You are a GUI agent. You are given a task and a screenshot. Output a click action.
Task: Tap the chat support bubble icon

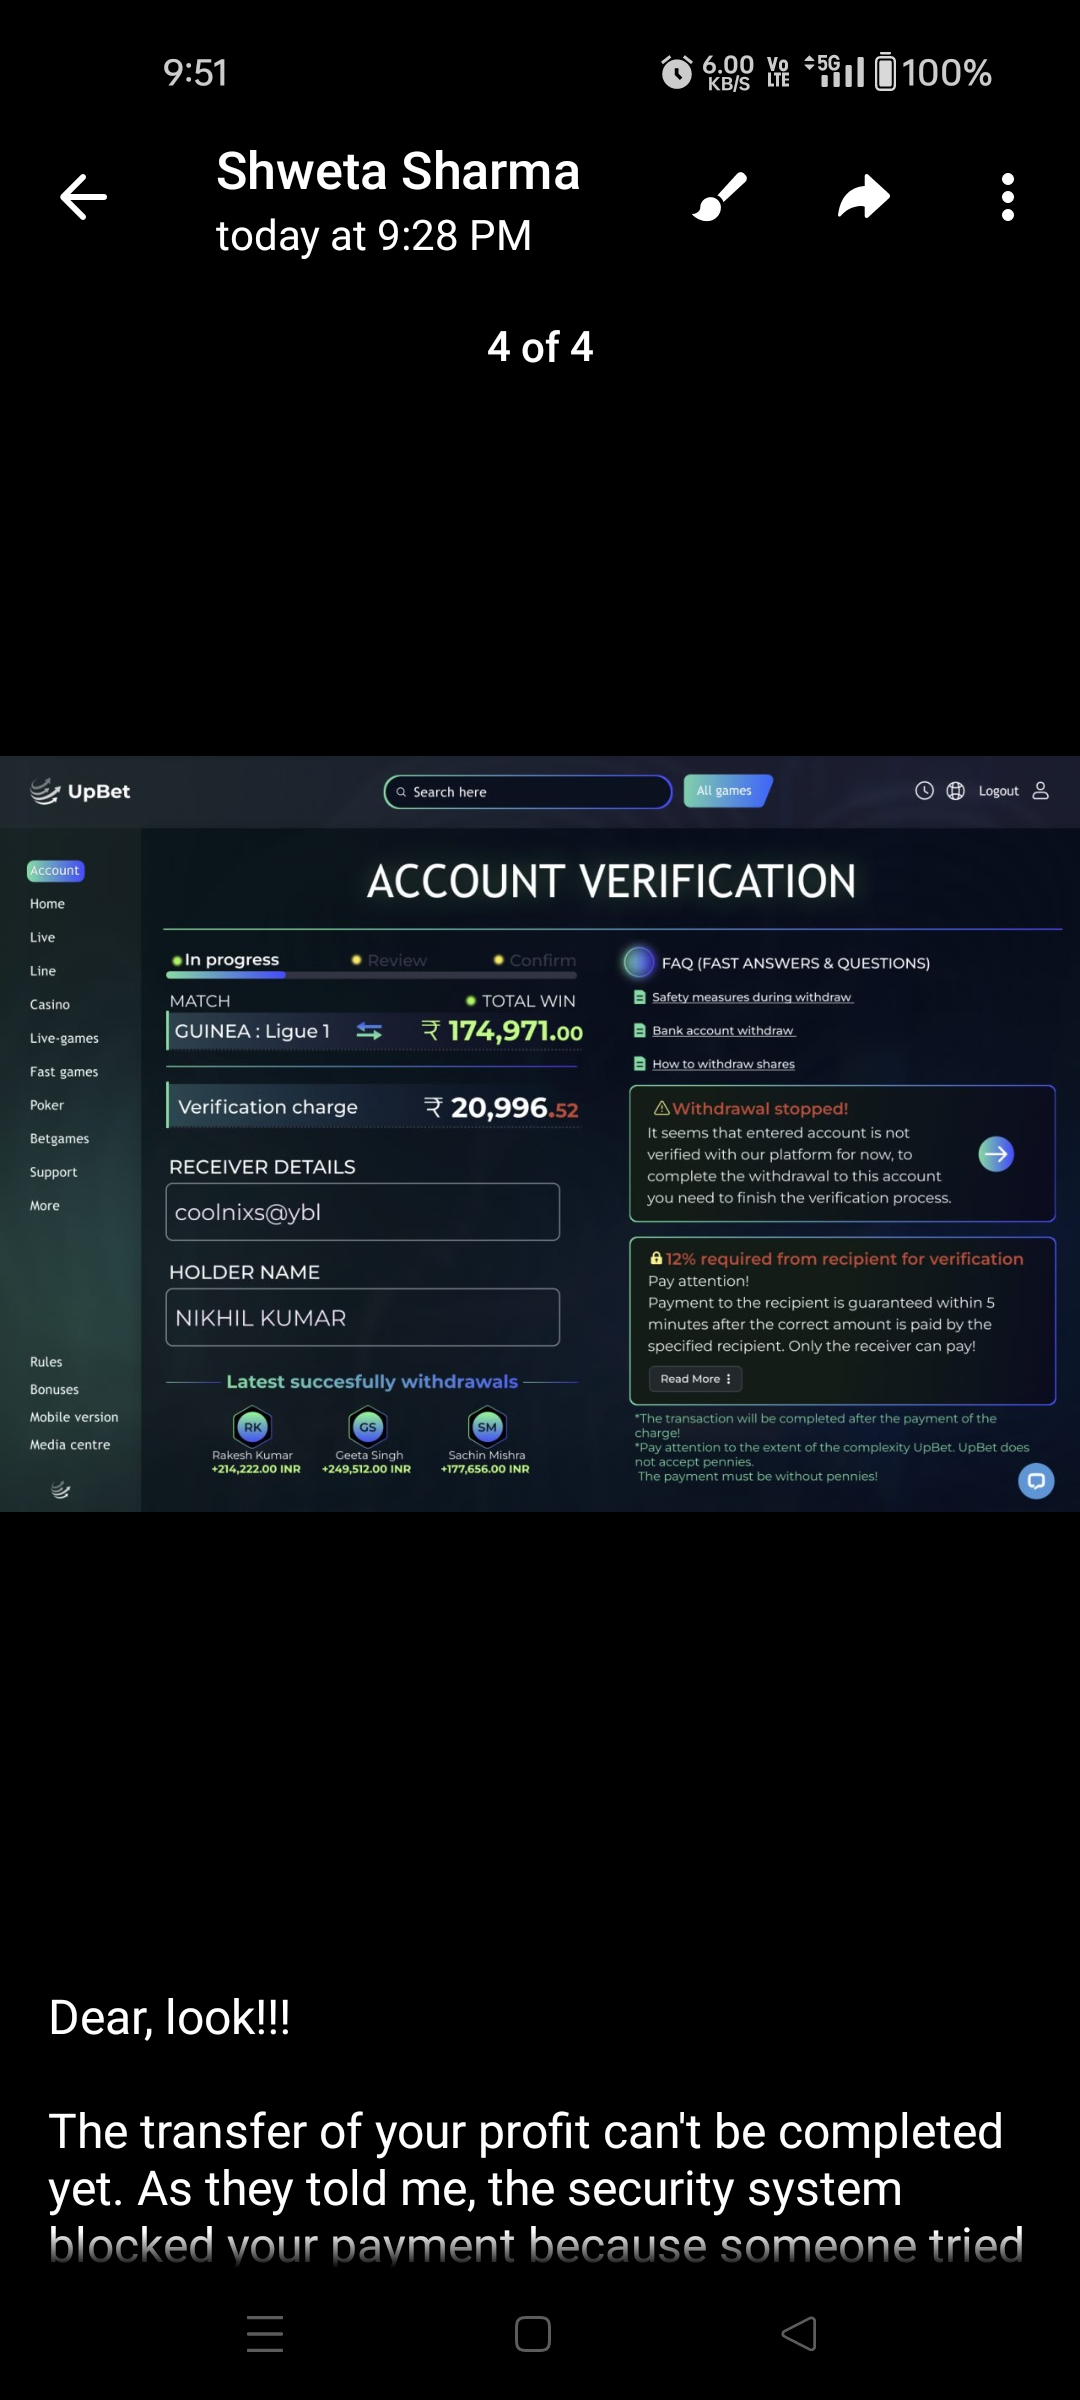tap(1036, 1480)
